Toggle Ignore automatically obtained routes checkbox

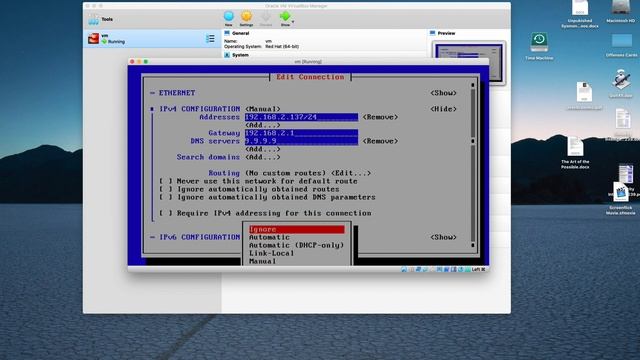[x=165, y=189]
